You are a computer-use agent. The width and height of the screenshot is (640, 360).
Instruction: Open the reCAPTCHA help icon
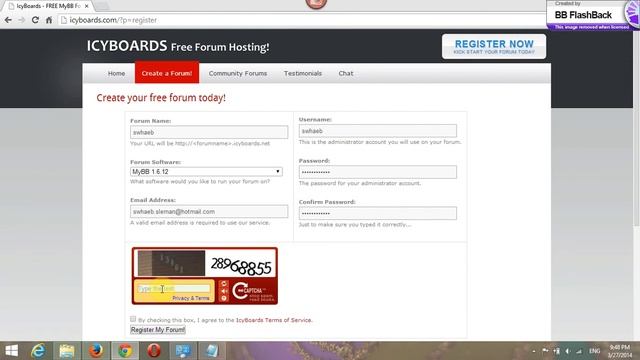[x=224, y=298]
